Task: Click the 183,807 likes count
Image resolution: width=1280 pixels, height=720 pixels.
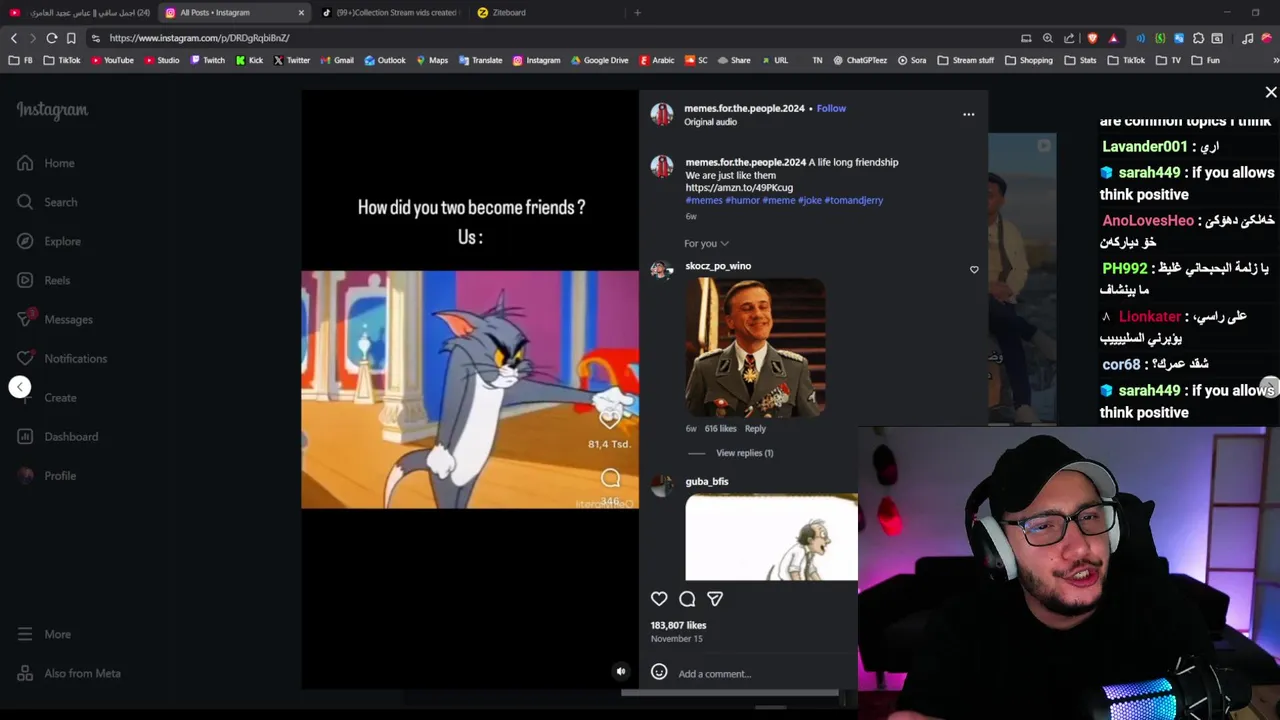Action: tap(678, 625)
